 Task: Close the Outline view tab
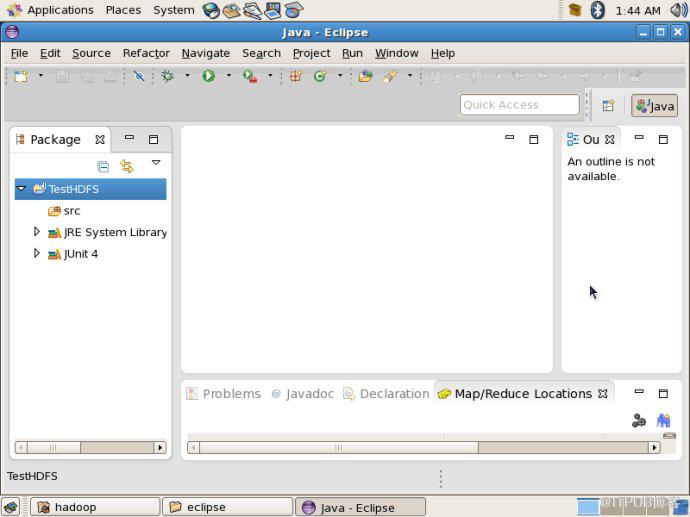pos(609,139)
